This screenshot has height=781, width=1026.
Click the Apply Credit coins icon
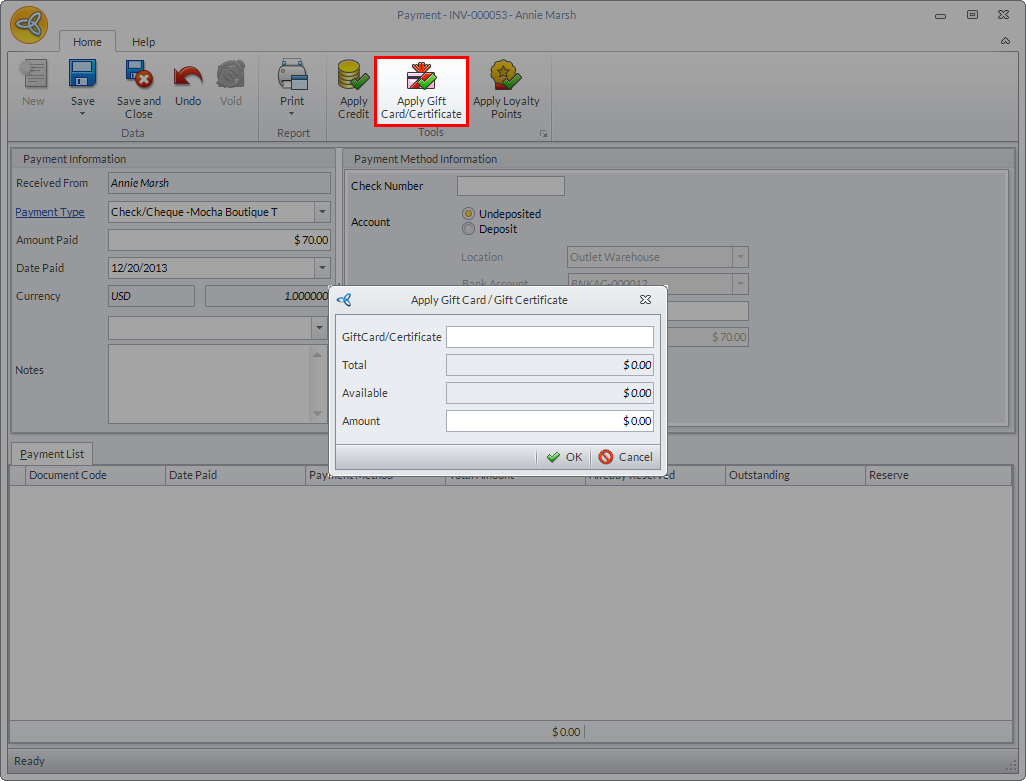[x=353, y=78]
